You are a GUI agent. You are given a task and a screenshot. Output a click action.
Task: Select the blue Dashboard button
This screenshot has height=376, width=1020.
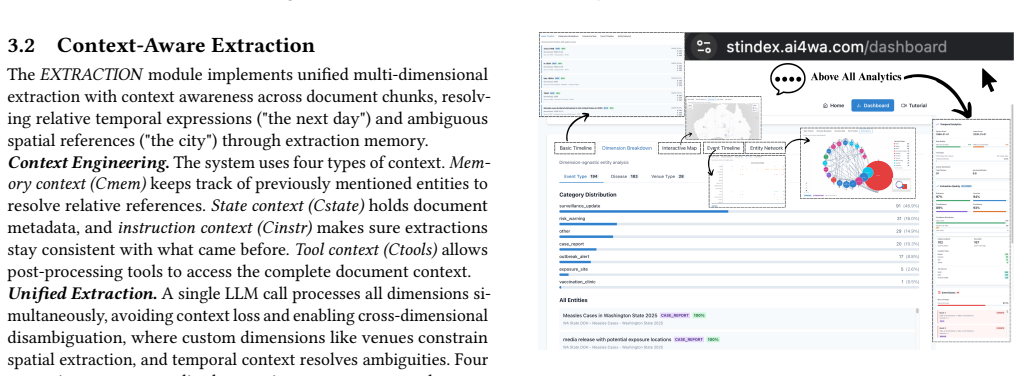872,105
